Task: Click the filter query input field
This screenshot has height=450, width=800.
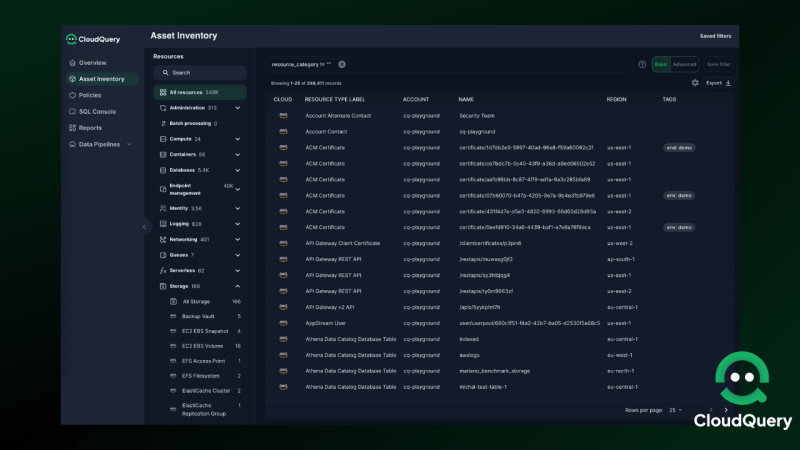Action: [448, 65]
